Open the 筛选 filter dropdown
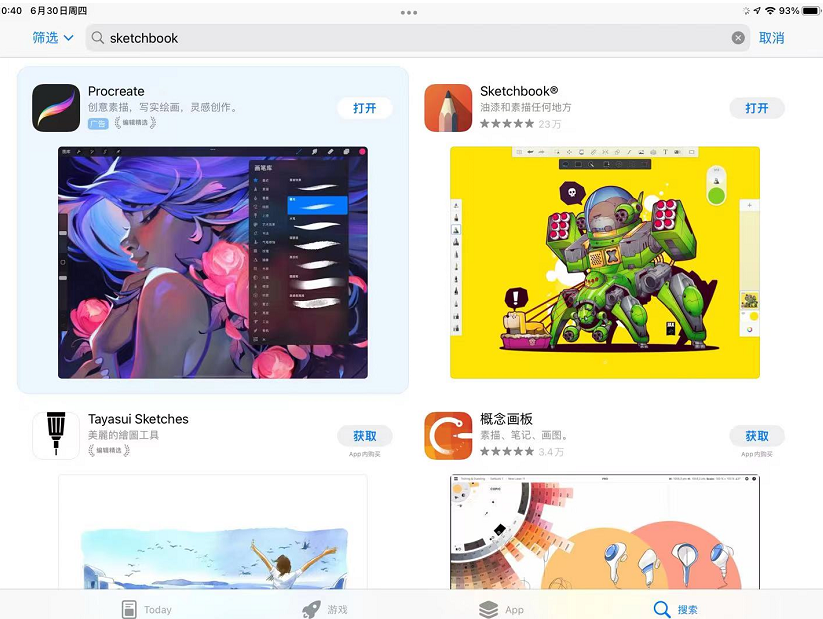This screenshot has height=619, width=823. pos(50,38)
